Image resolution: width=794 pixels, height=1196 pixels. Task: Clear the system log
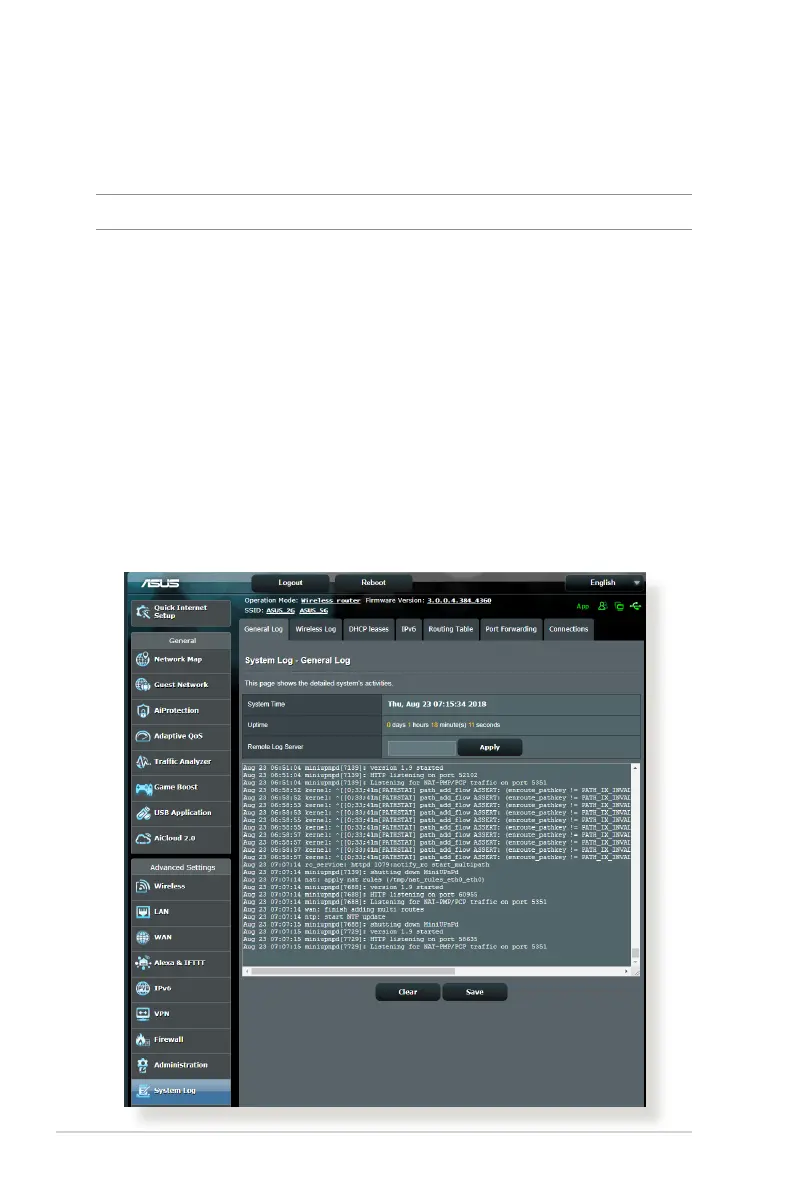408,992
